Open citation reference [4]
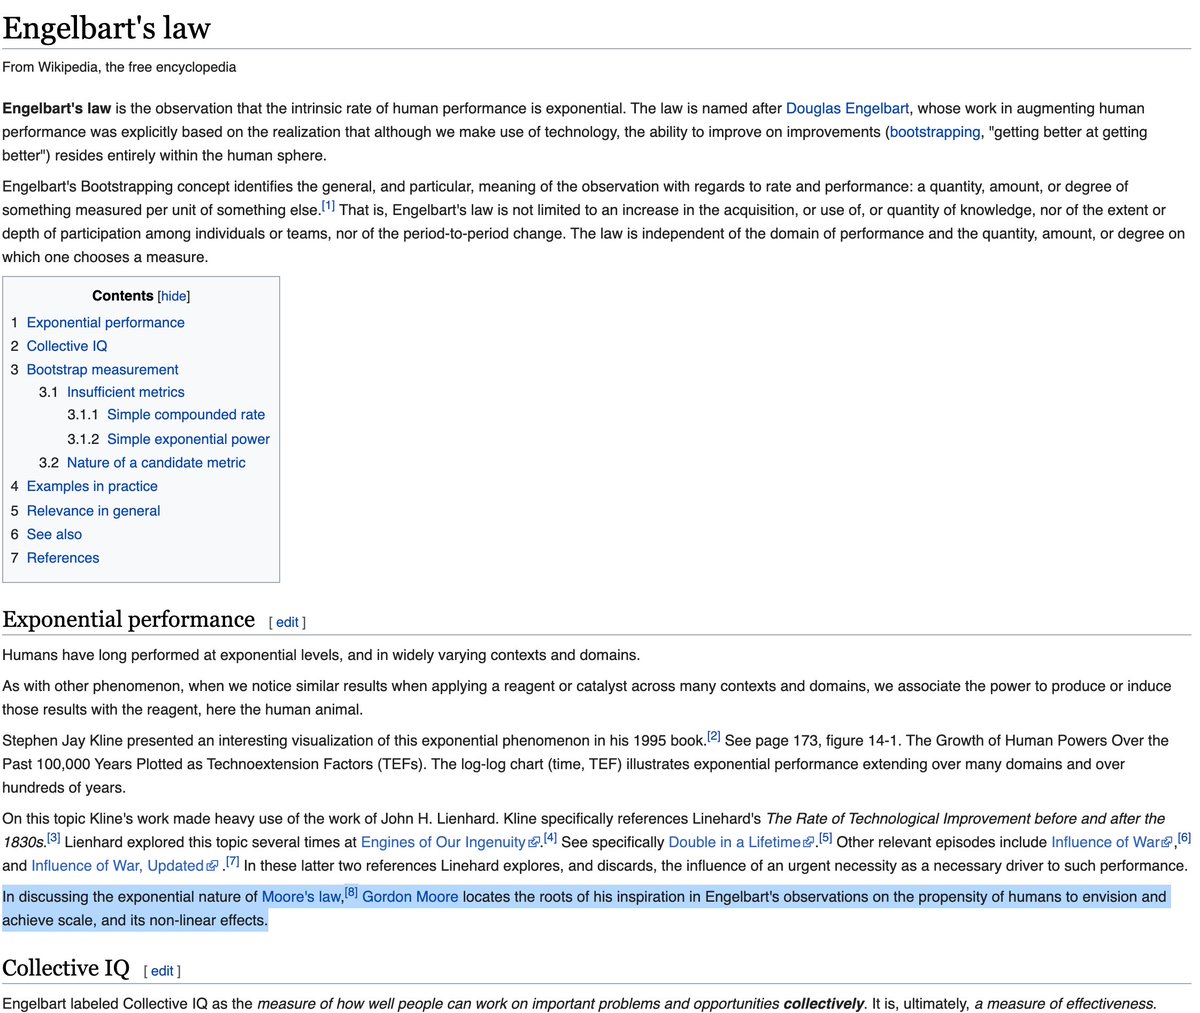Screen dimensions: 1200x1013 click(x=550, y=838)
